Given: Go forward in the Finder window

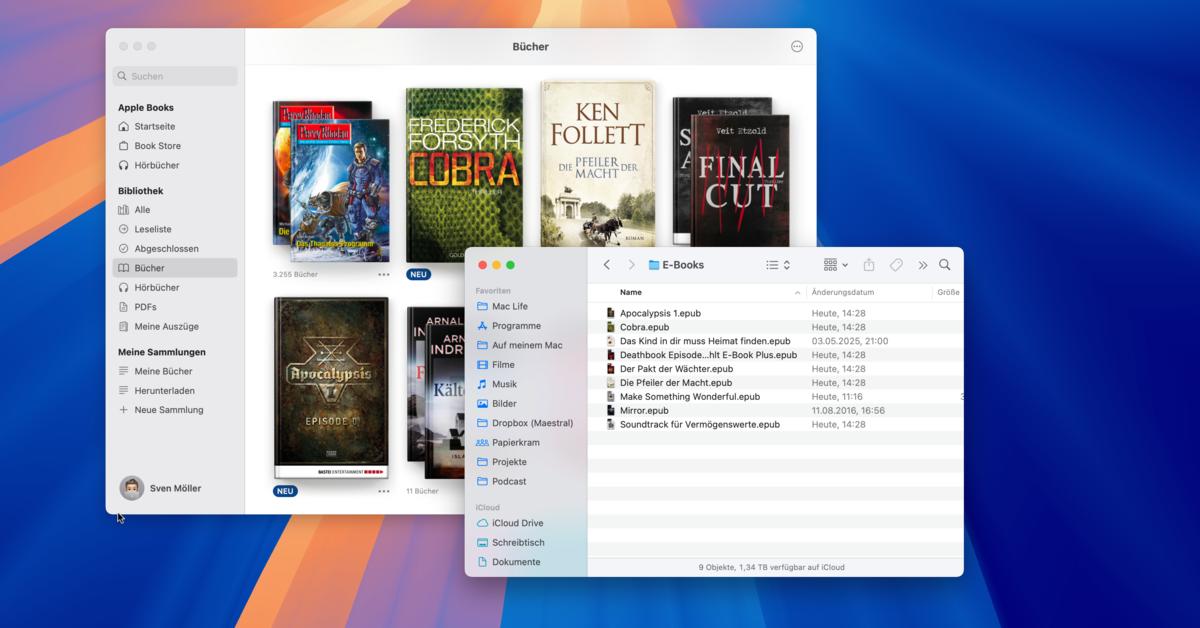Looking at the screenshot, I should pos(631,265).
